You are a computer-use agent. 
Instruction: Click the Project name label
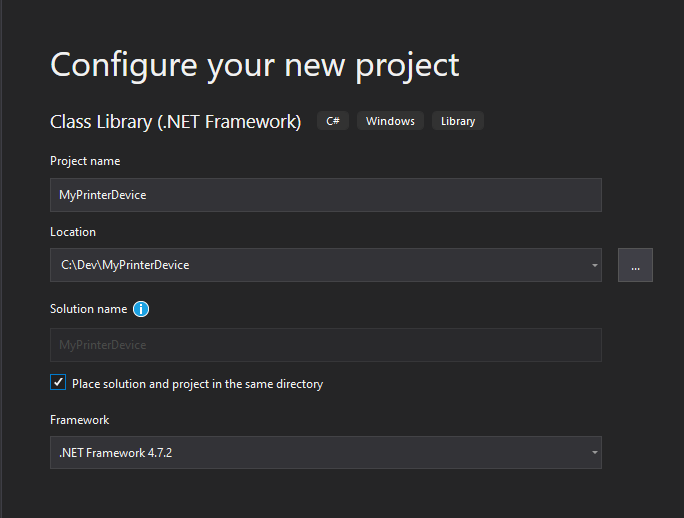click(85, 161)
